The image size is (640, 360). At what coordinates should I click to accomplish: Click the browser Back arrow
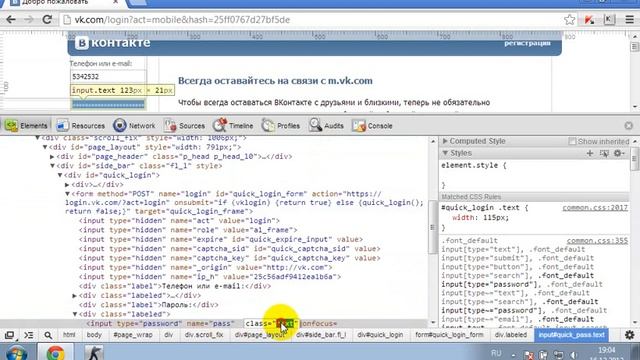[x=11, y=20]
